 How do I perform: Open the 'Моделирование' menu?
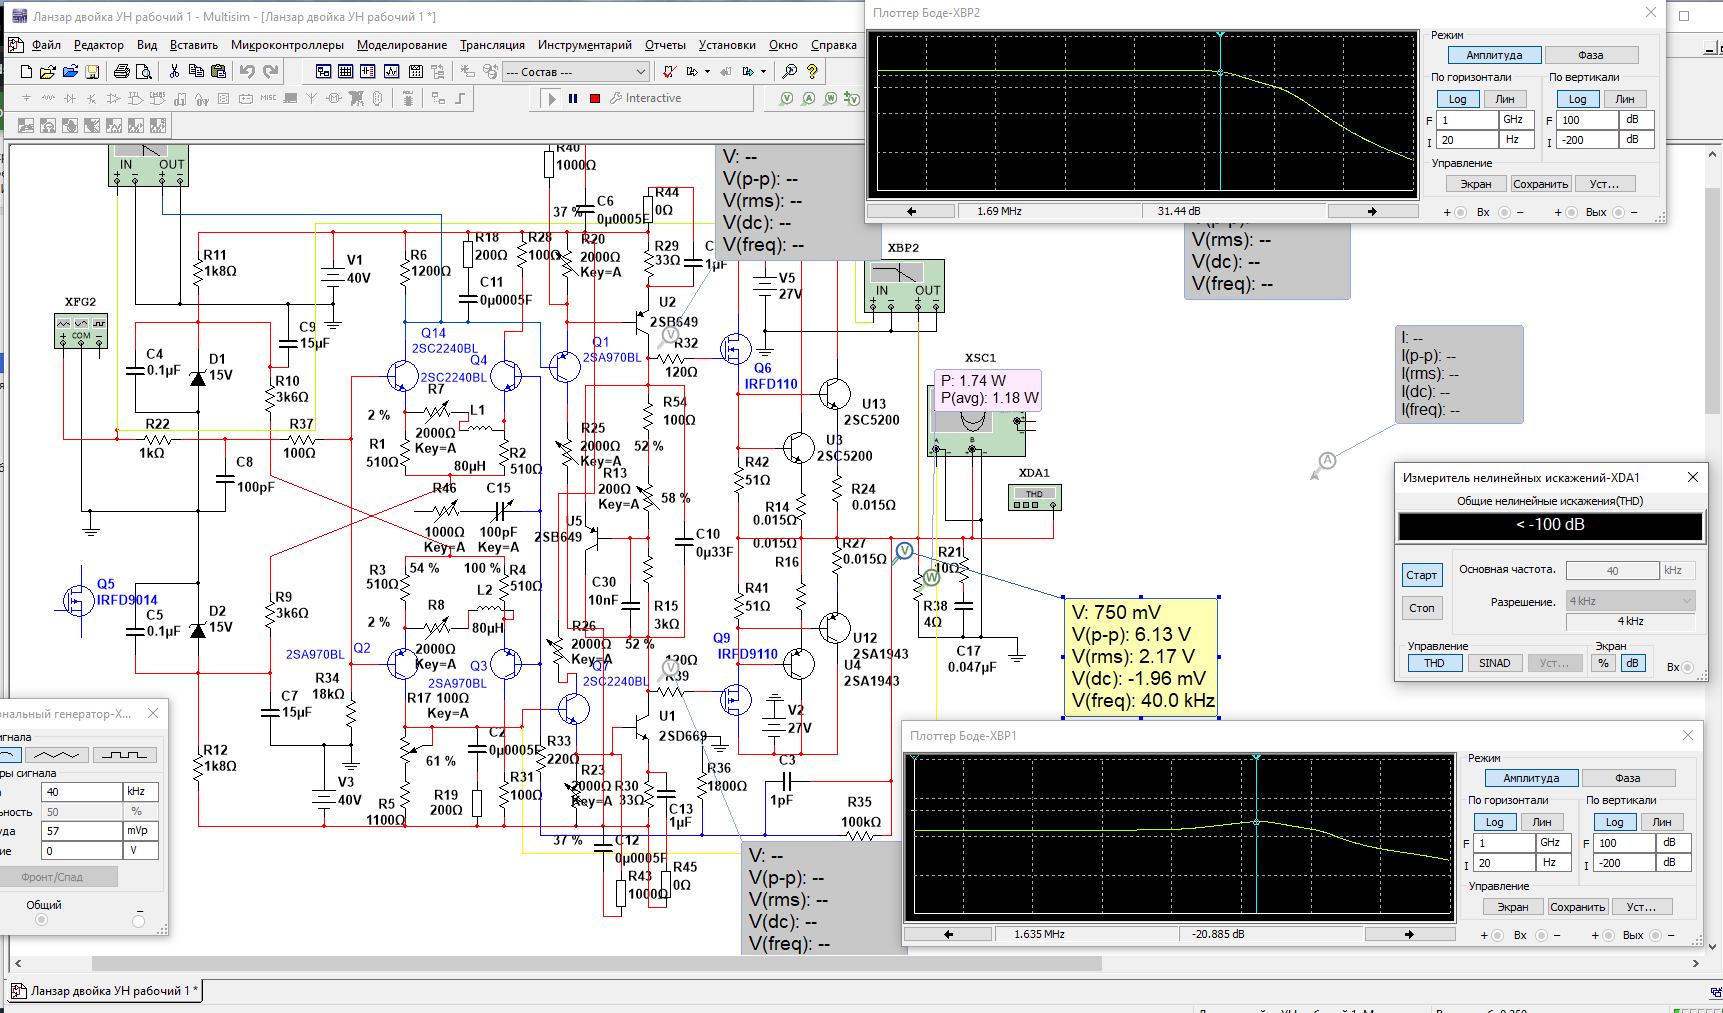(x=402, y=45)
